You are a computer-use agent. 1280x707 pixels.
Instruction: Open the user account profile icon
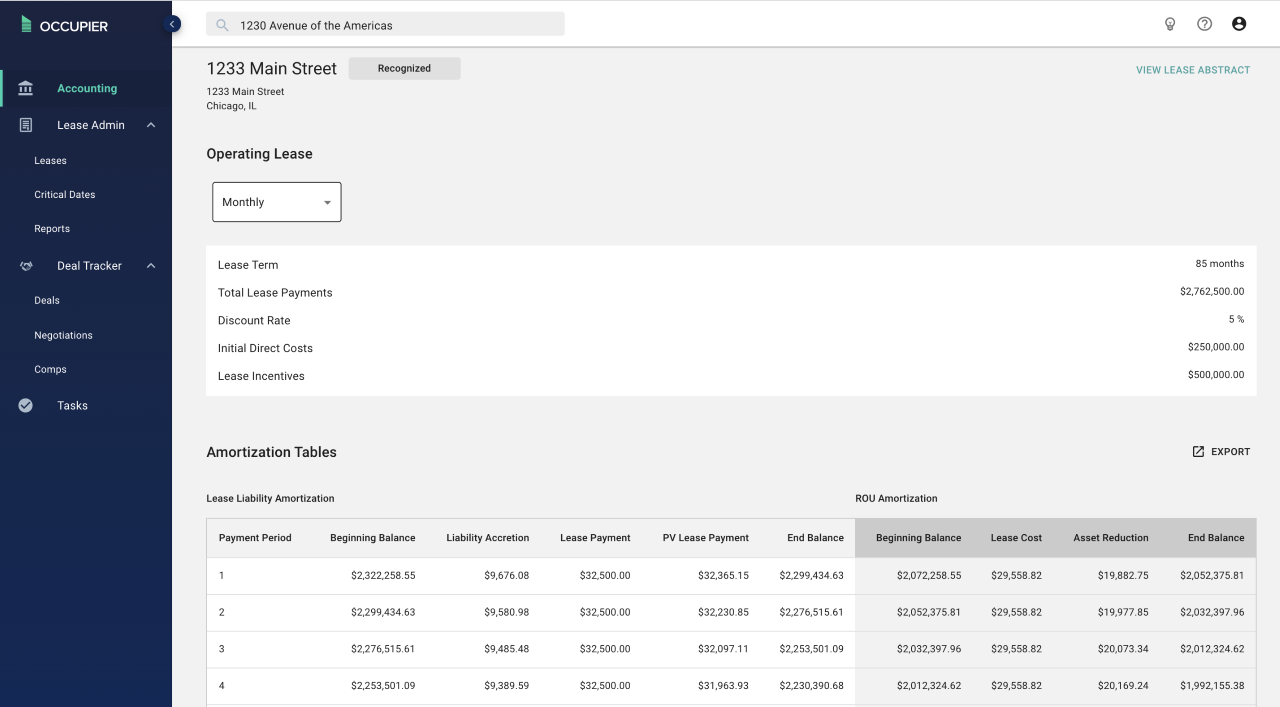pos(1239,24)
